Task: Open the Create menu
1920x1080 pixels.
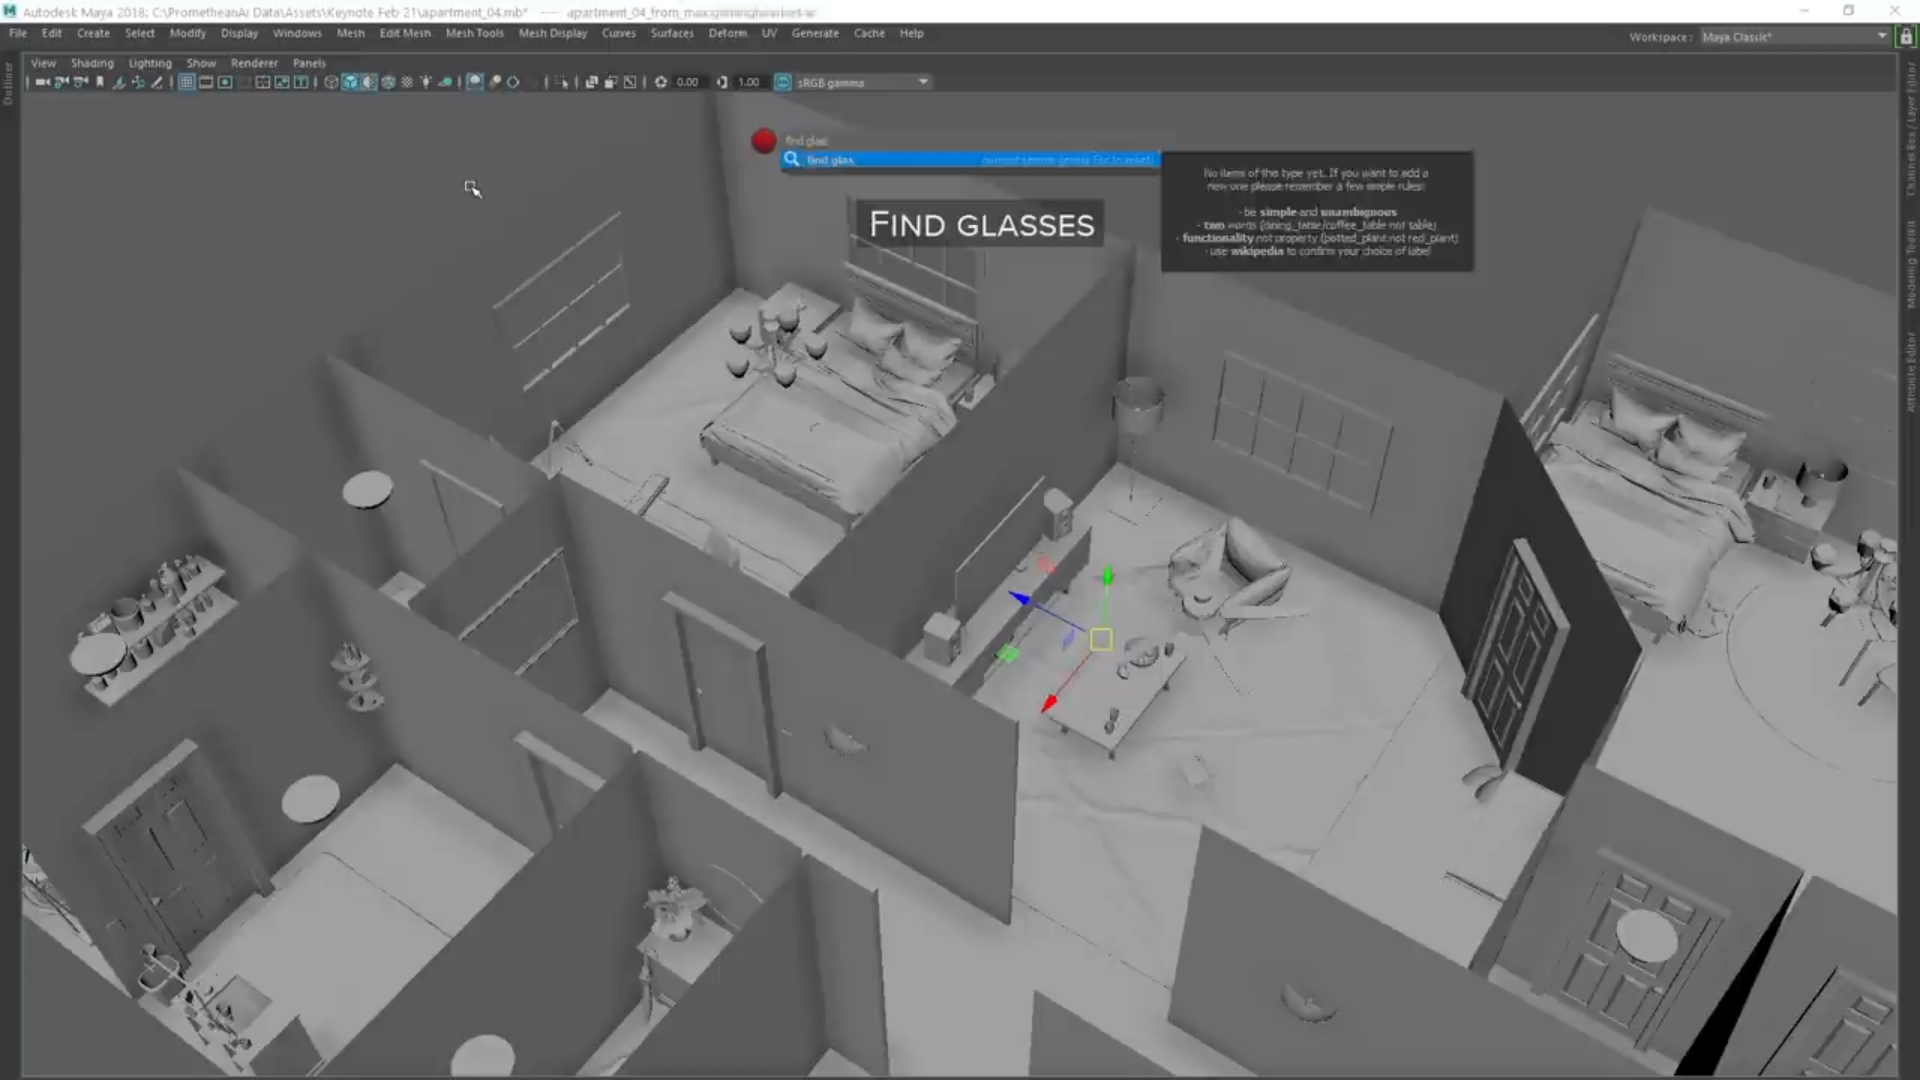Action: pyautogui.click(x=93, y=33)
